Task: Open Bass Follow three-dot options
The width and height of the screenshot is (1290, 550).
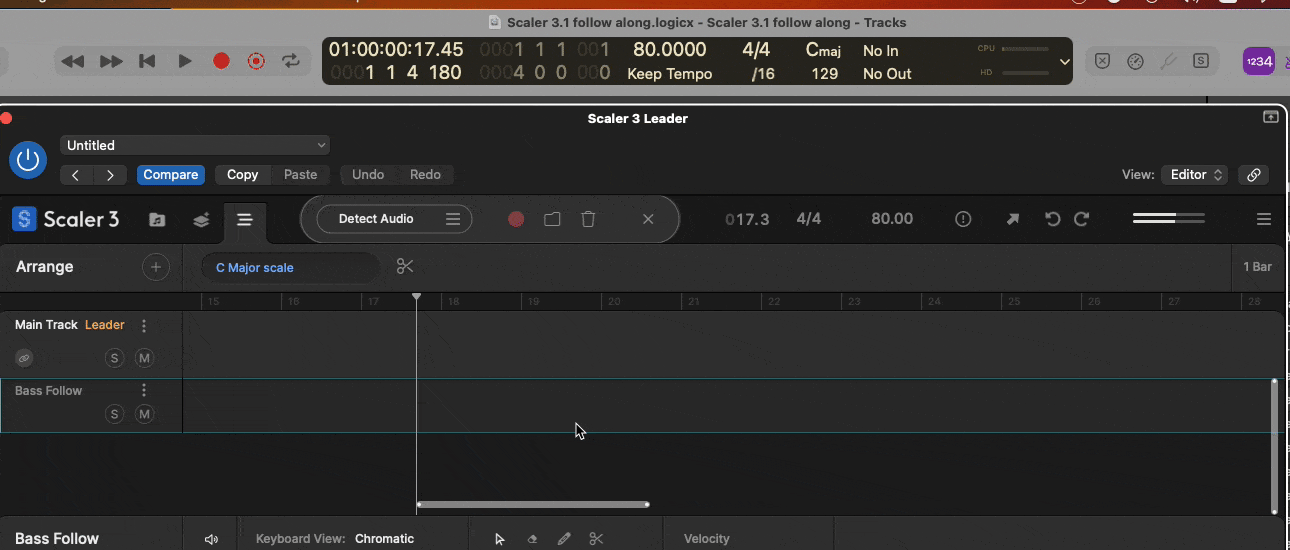Action: [144, 391]
